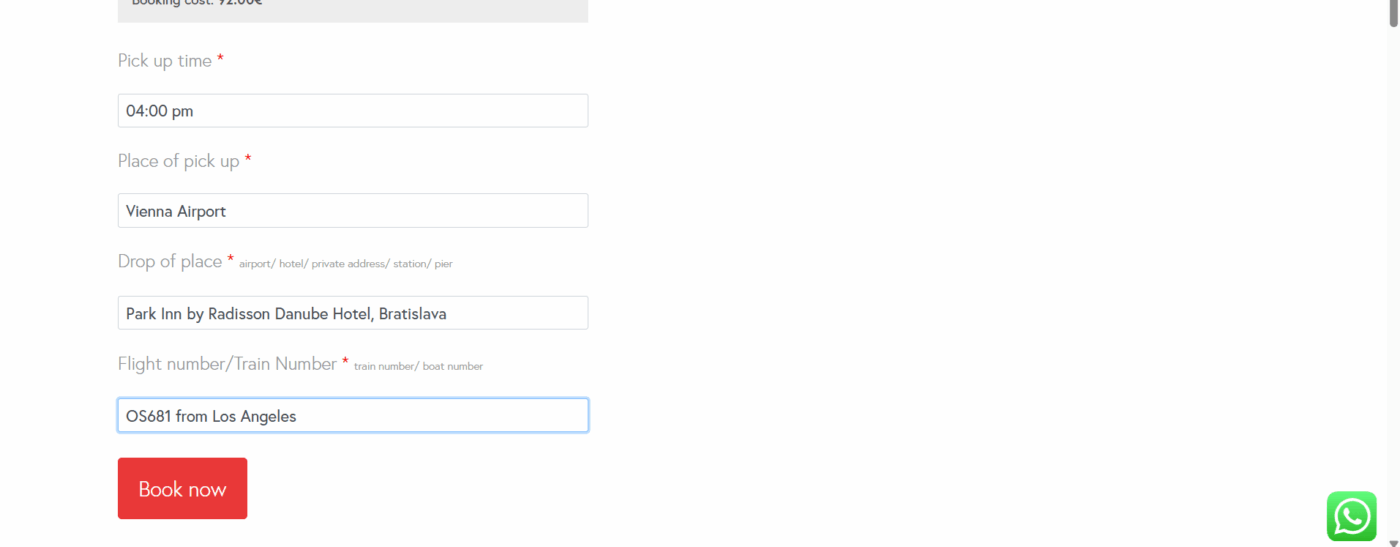Click the WhatsApp chat icon
Image resolution: width=1400 pixels, height=547 pixels.
coord(1351,516)
